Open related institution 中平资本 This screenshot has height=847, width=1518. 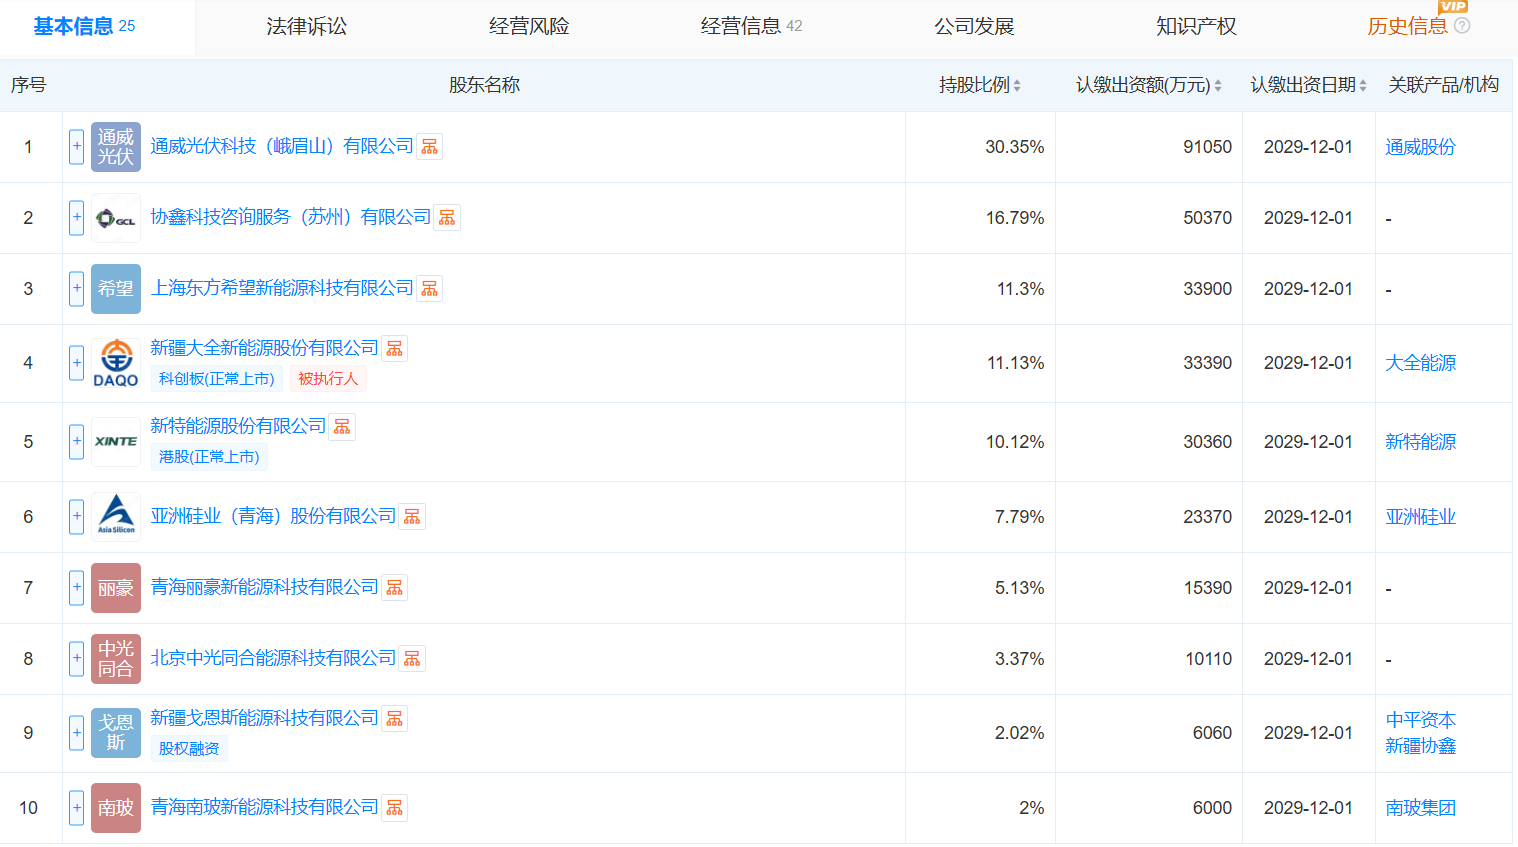(x=1420, y=721)
